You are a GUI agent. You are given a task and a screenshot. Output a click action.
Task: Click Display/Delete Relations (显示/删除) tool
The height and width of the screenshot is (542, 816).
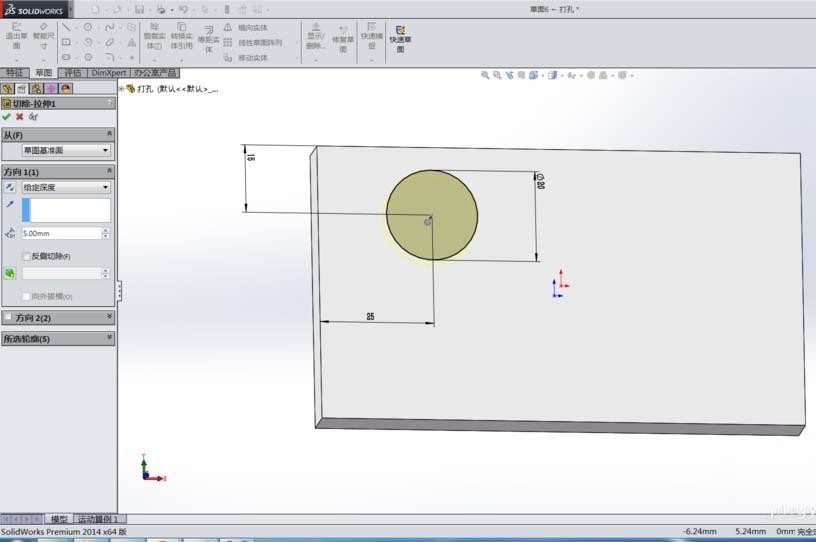tap(315, 36)
